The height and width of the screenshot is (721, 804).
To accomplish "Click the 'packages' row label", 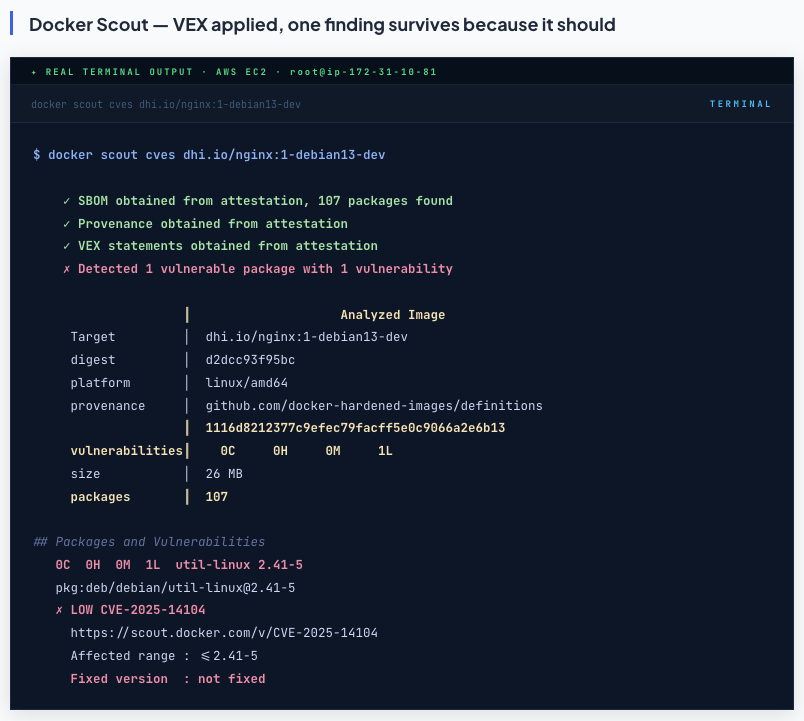I will (100, 497).
